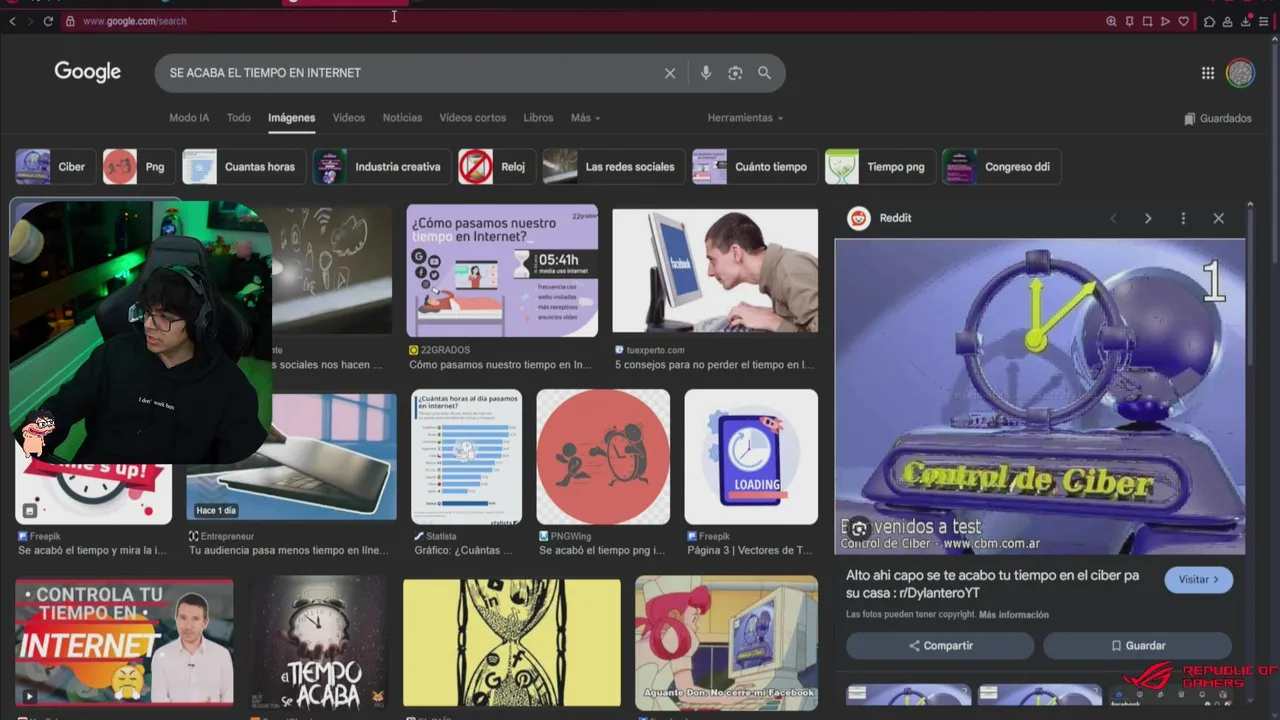Search inside the image with lens overlay icon
This screenshot has width=1280, height=720.
point(859,528)
